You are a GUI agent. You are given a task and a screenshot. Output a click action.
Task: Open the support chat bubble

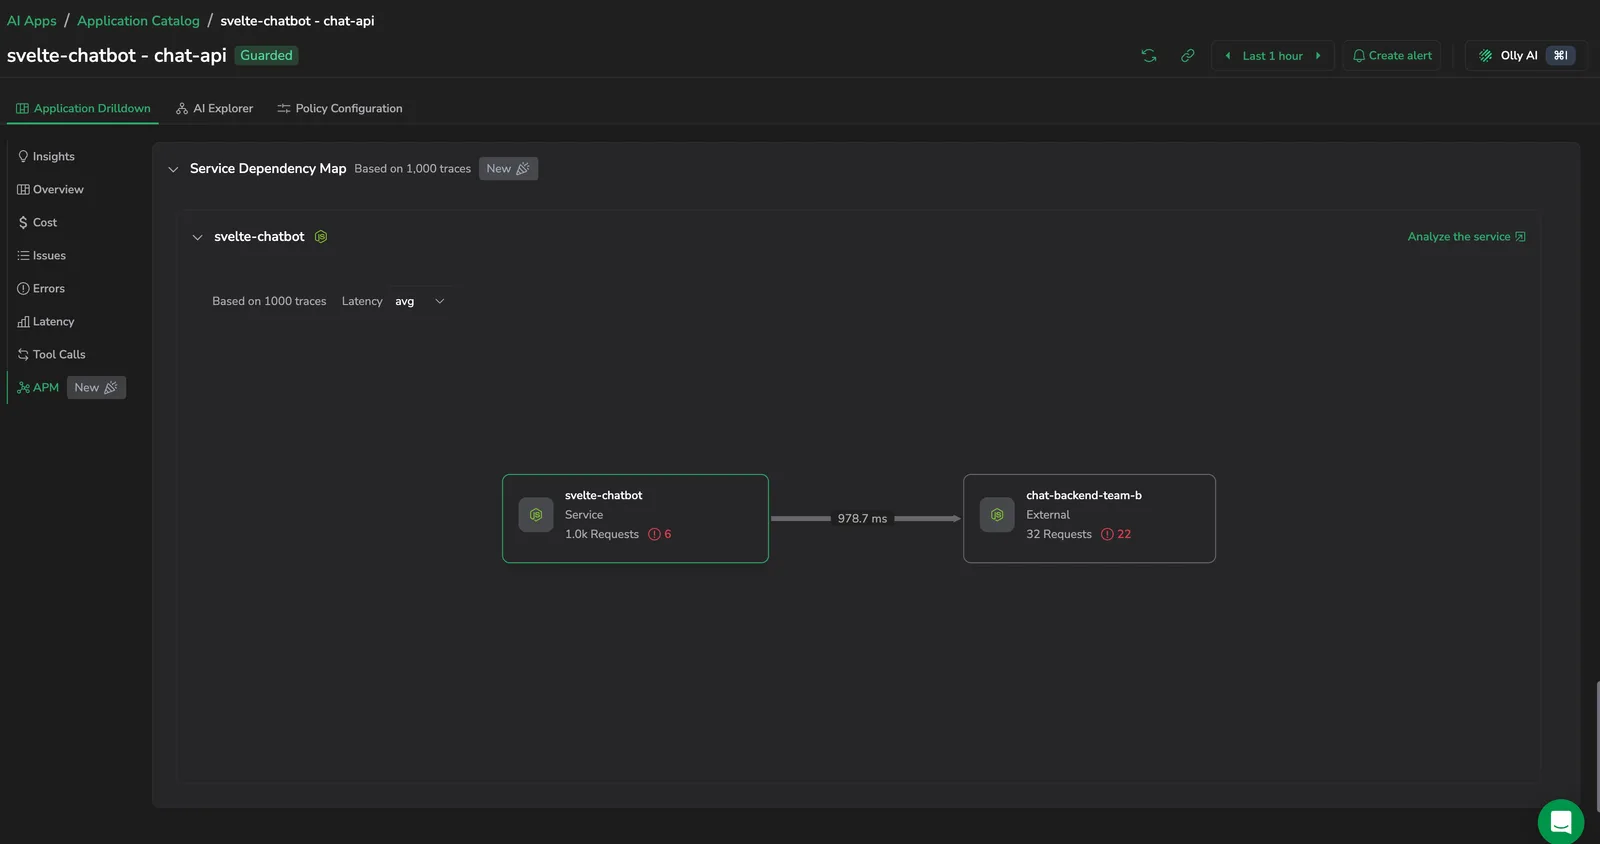(1561, 822)
